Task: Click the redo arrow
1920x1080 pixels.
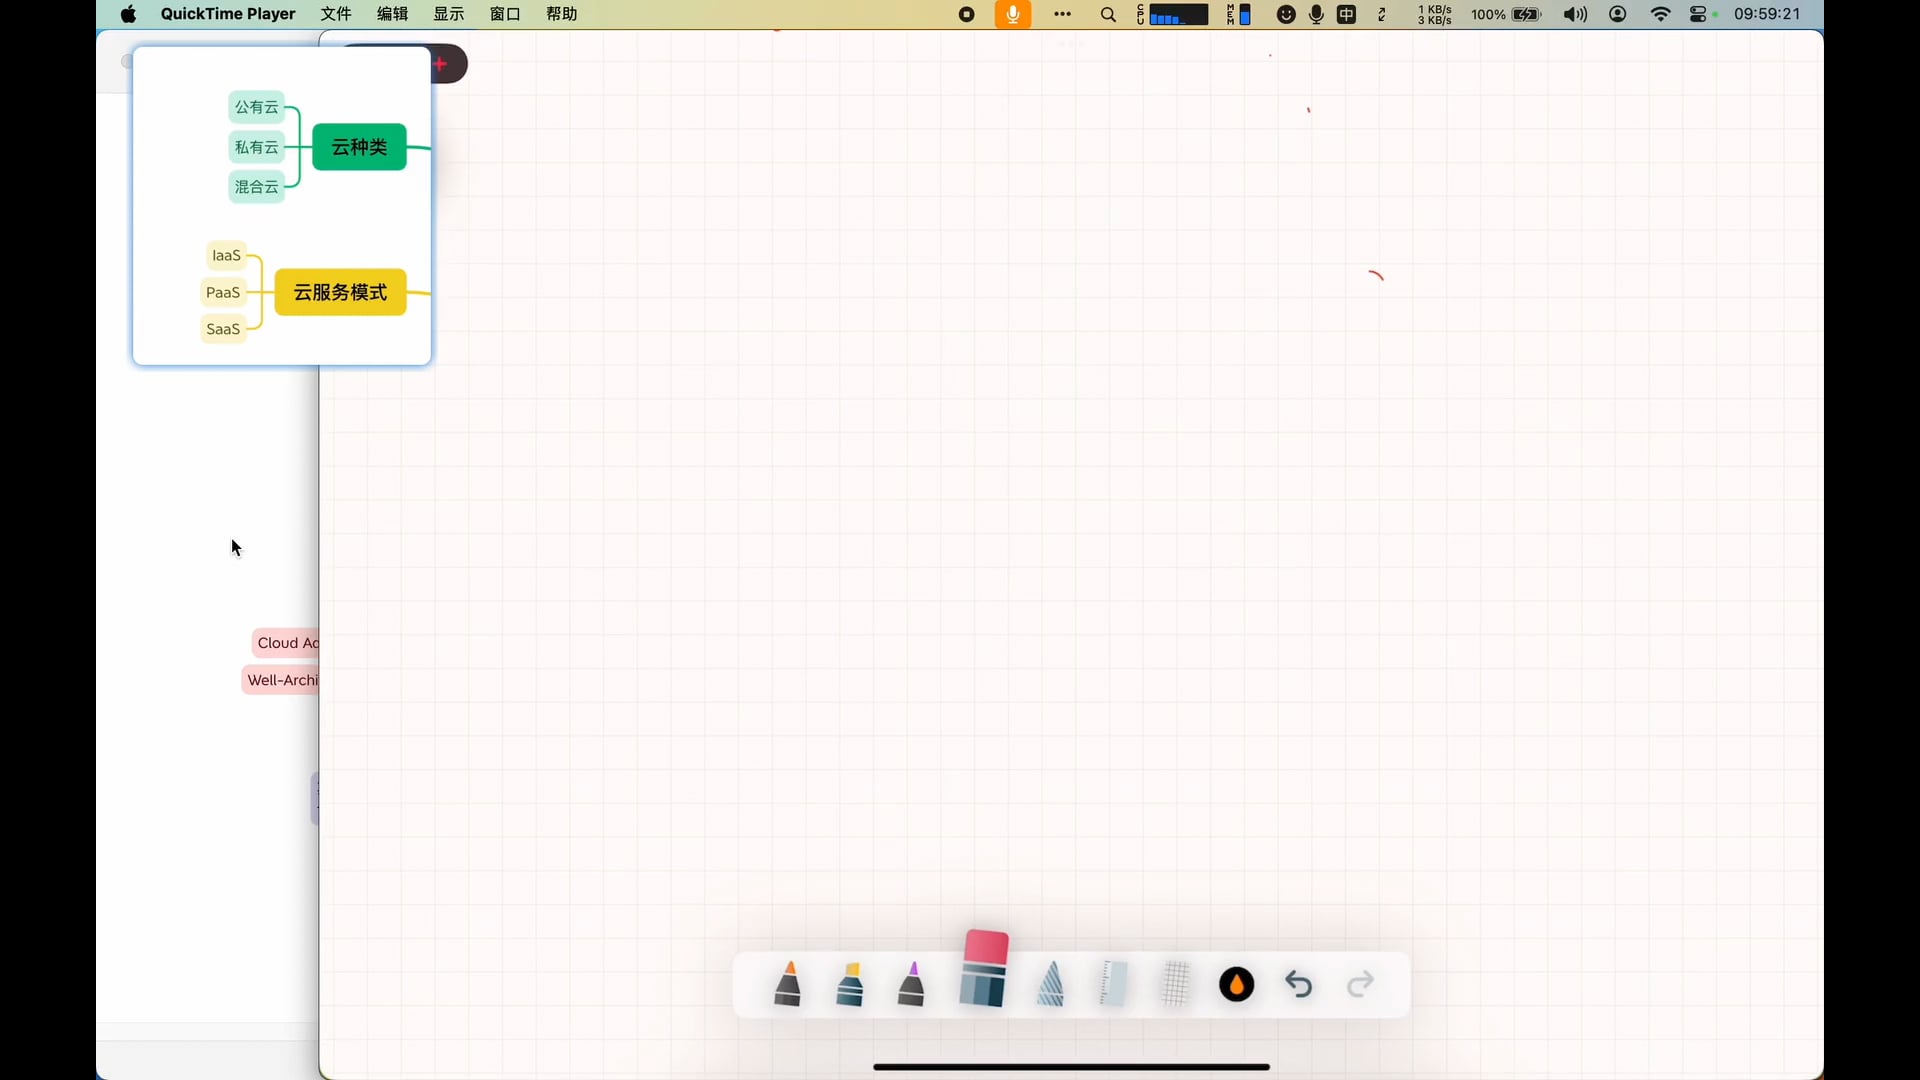Action: tap(1361, 985)
